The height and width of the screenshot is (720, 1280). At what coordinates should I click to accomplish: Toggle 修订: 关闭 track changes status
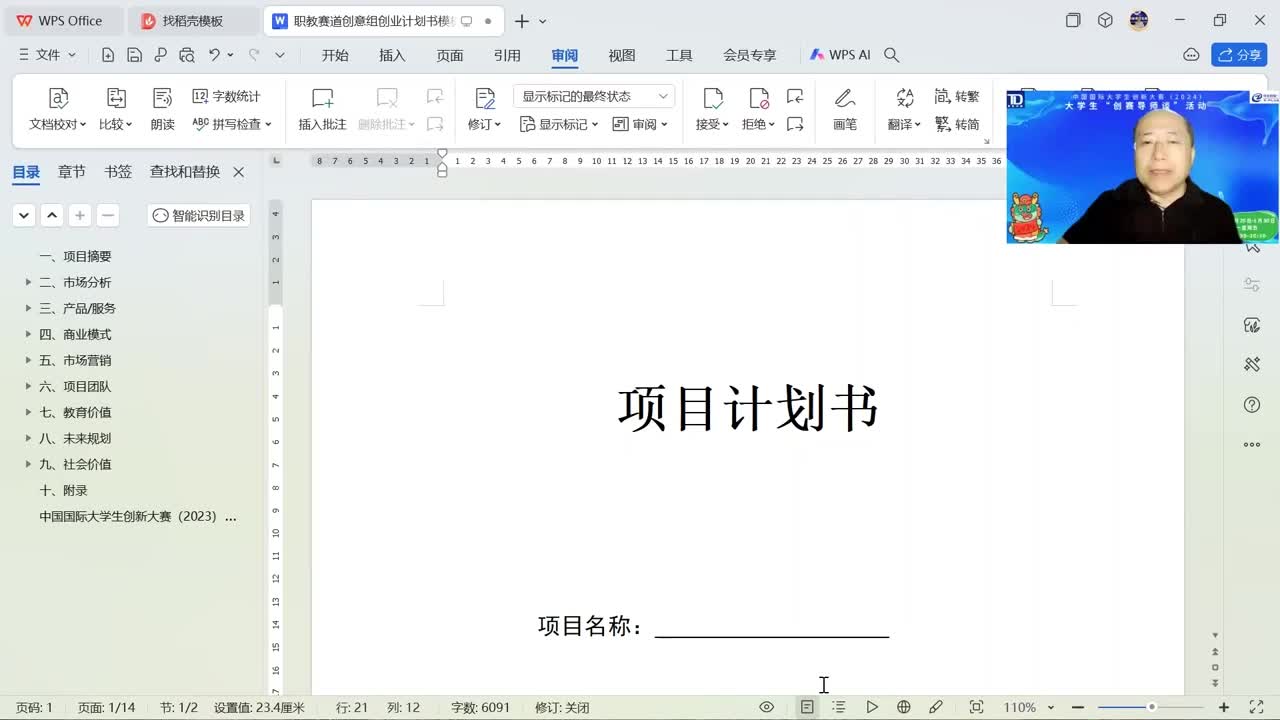coord(562,707)
